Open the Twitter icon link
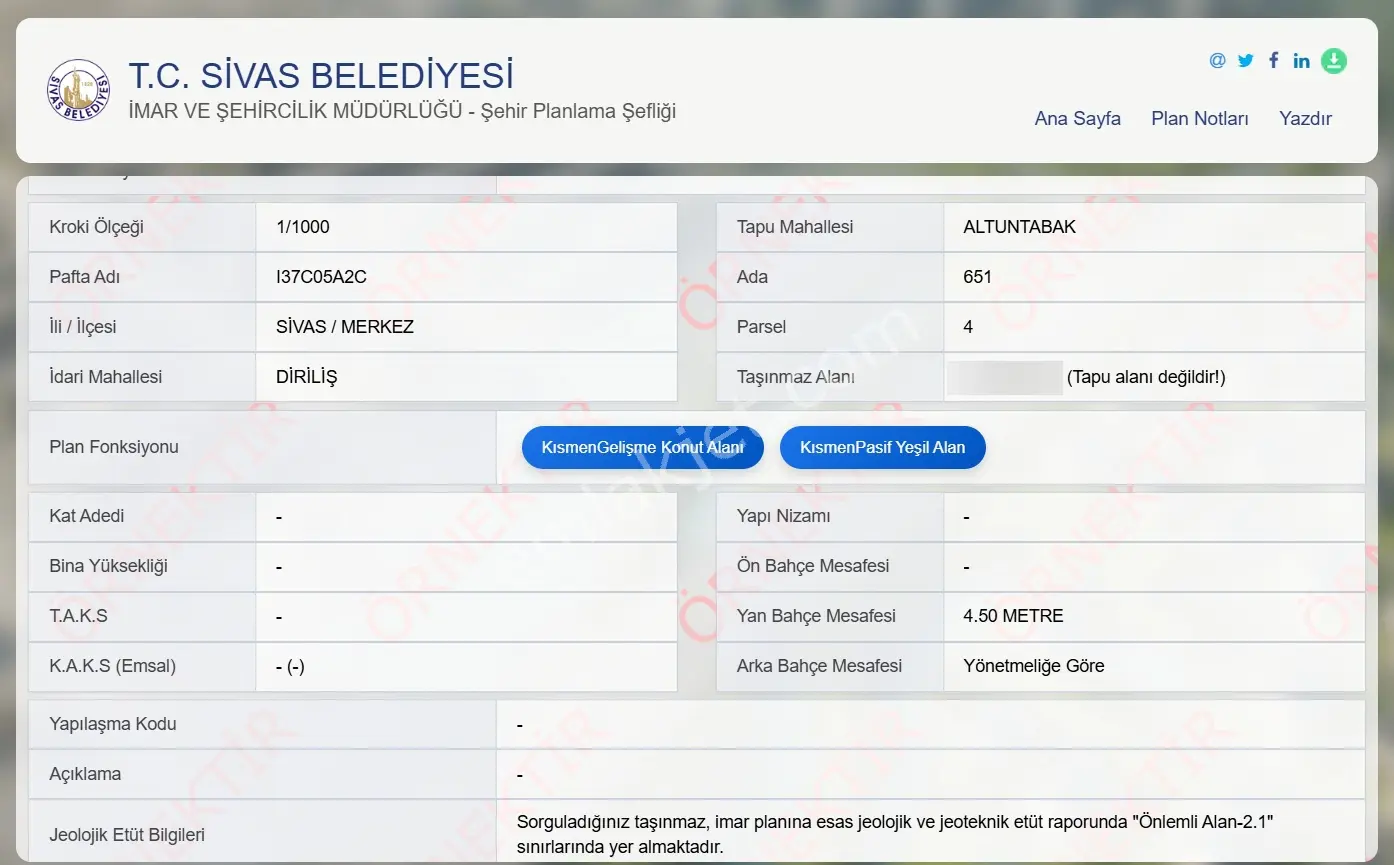 point(1245,60)
